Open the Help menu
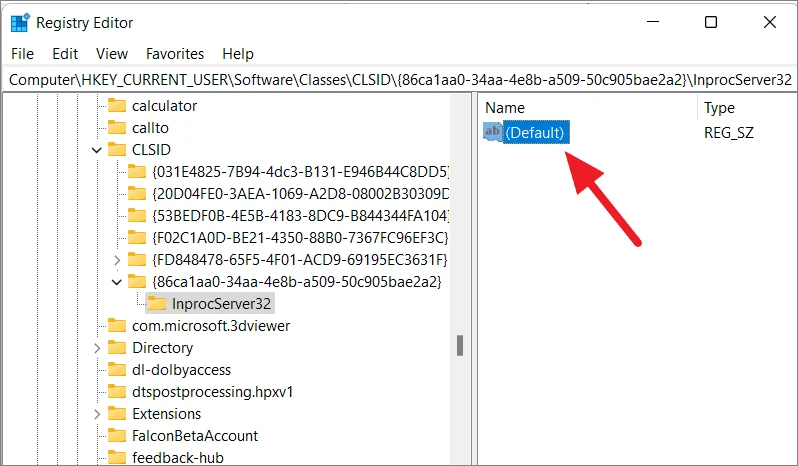Image resolution: width=798 pixels, height=466 pixels. click(238, 54)
